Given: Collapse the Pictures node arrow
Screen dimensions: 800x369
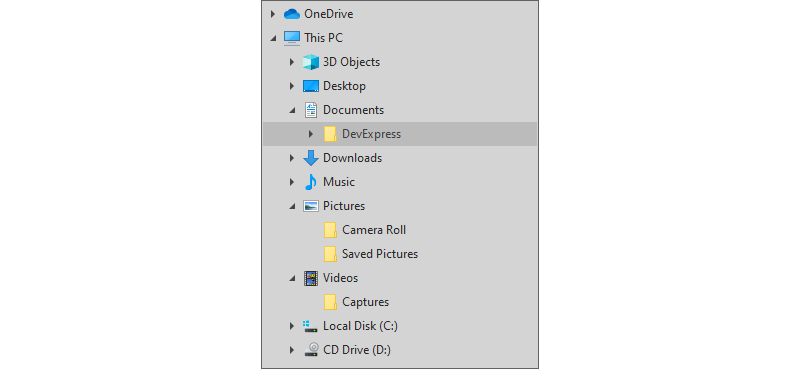Looking at the screenshot, I should click(x=292, y=206).
